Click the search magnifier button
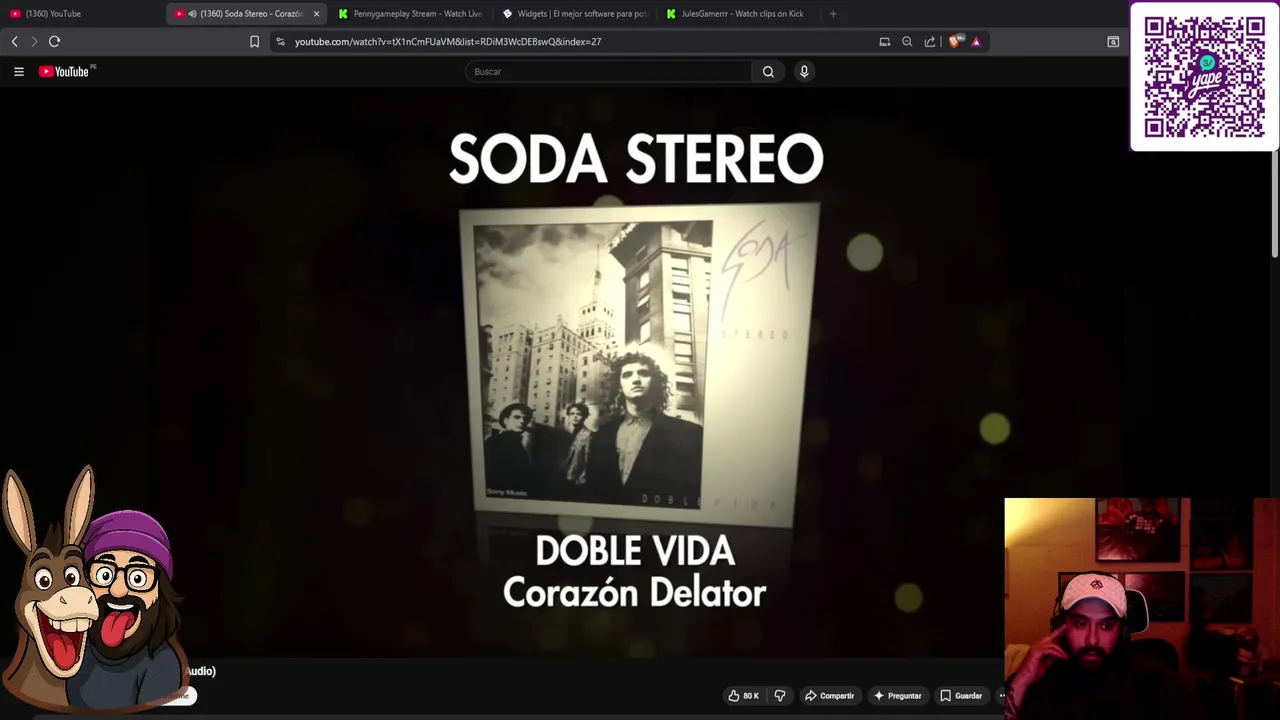The width and height of the screenshot is (1280, 720). tap(768, 71)
